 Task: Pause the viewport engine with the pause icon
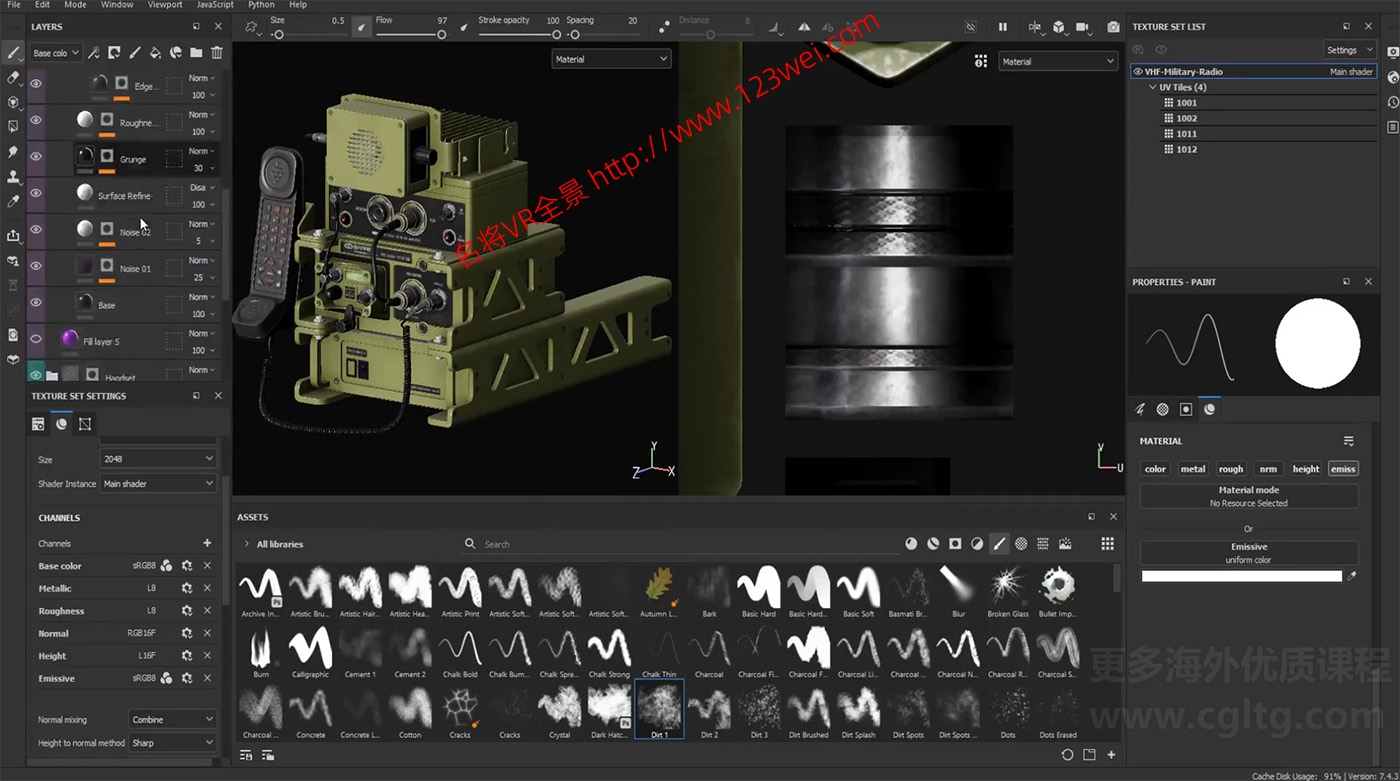pos(1003,27)
